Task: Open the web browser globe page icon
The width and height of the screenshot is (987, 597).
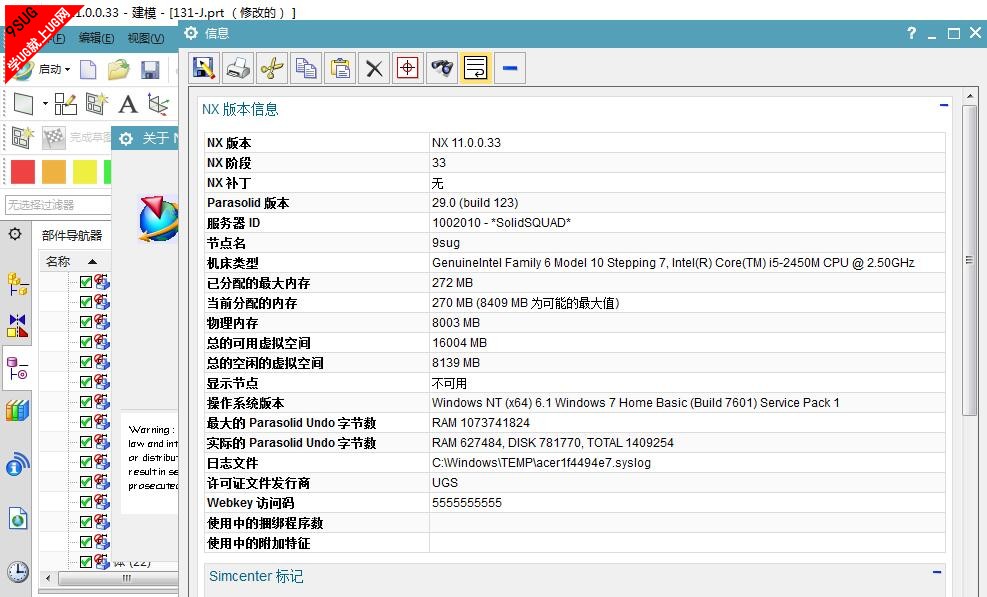Action: coord(18,519)
